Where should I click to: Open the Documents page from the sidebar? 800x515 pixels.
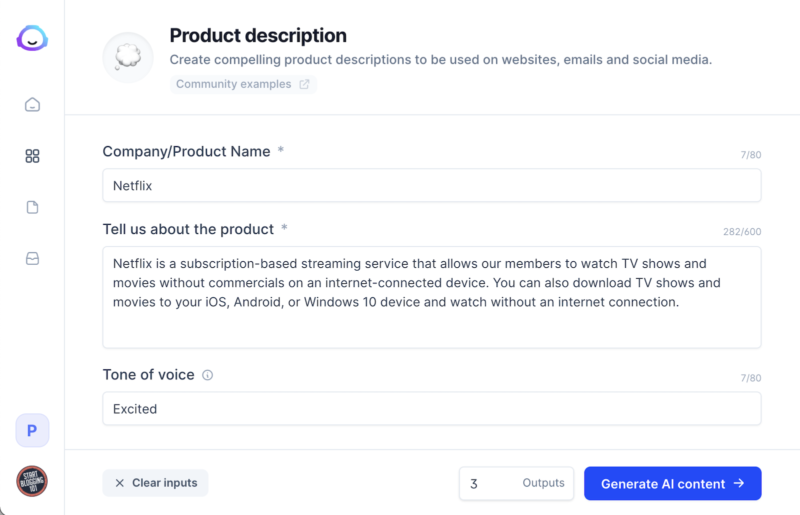(x=32, y=208)
